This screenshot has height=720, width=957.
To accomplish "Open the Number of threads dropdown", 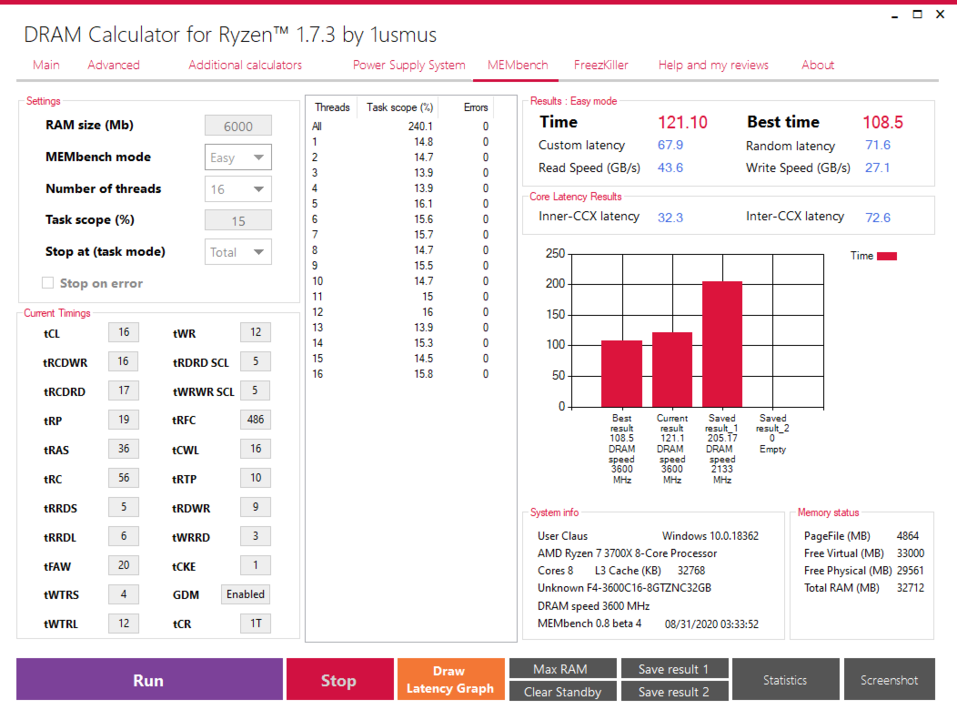I will (238, 189).
